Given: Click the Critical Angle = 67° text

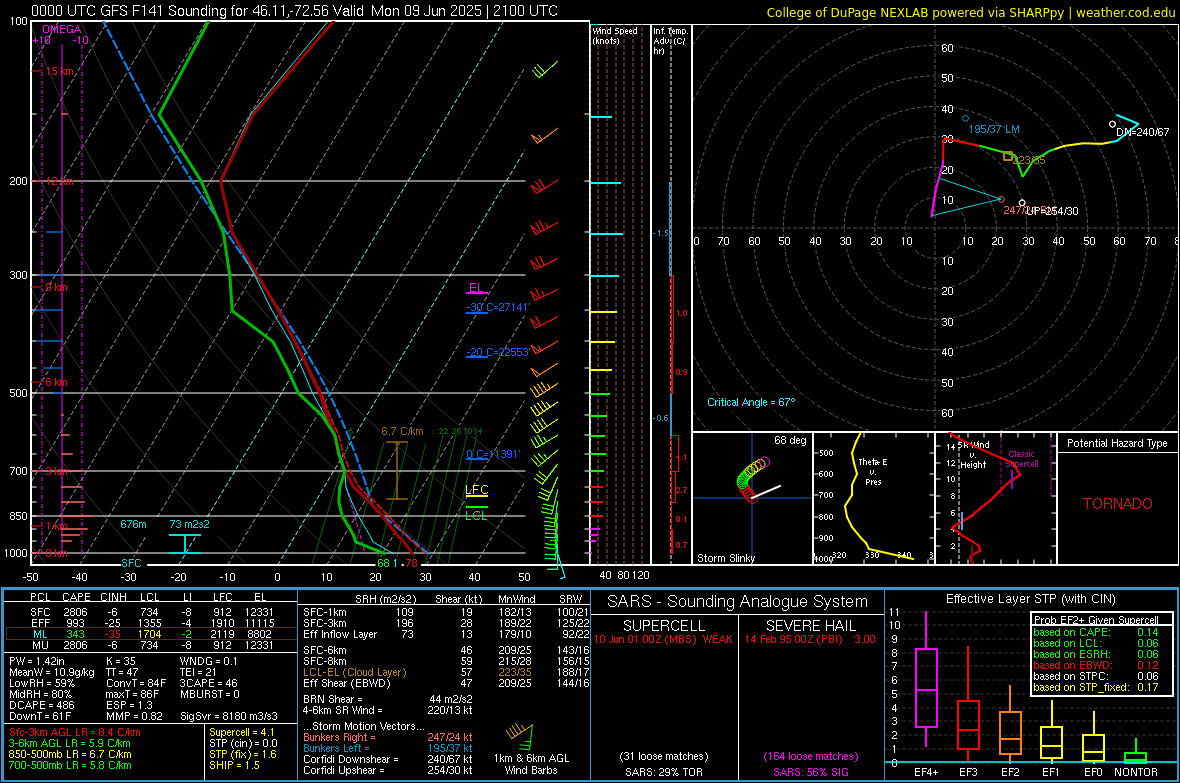Looking at the screenshot, I should [751, 402].
